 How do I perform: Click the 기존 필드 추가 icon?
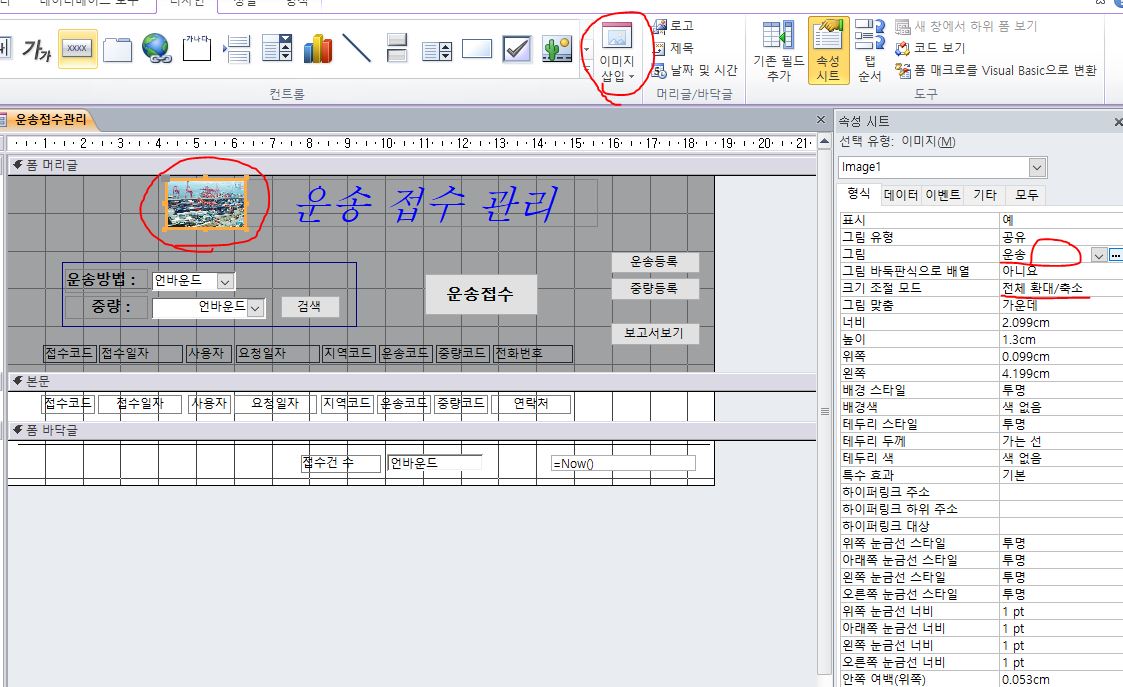[x=777, y=50]
